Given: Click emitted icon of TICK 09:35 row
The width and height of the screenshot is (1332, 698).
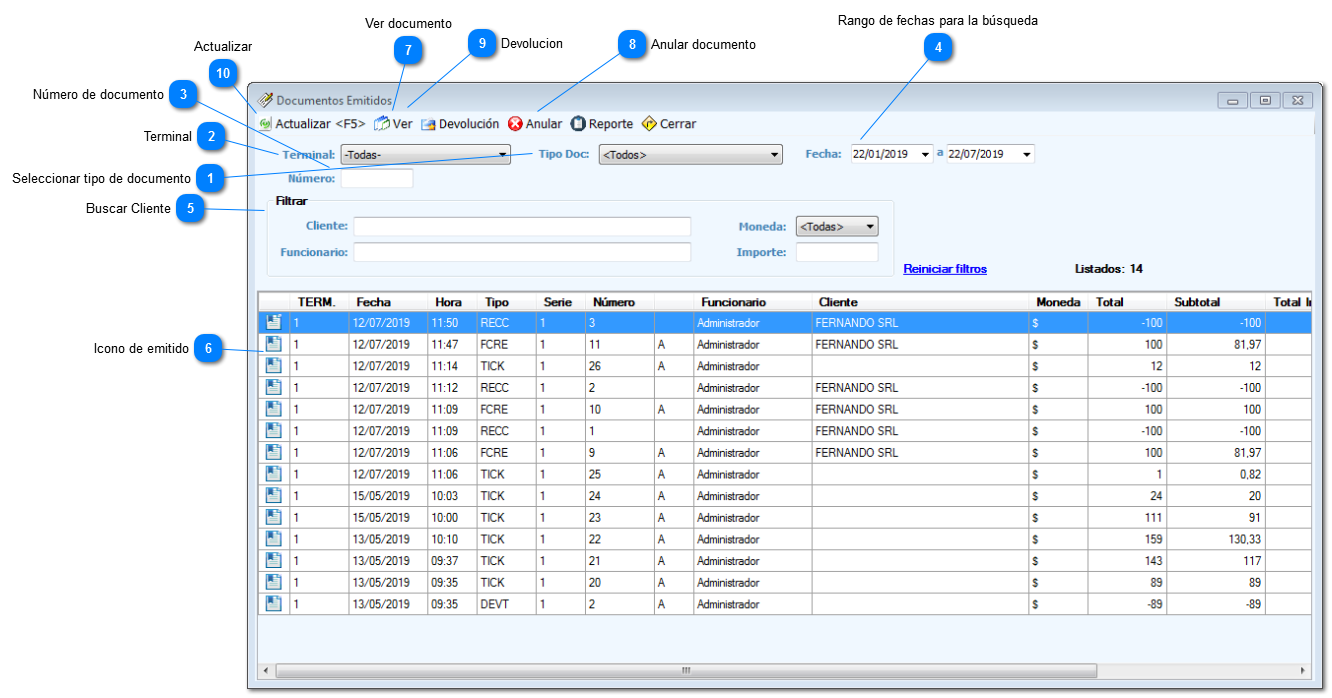Looking at the screenshot, I should (x=273, y=582).
